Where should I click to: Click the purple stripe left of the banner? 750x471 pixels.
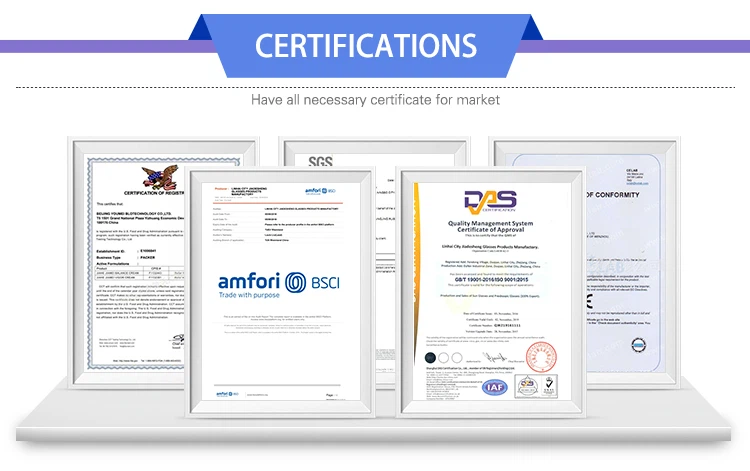(x=100, y=45)
